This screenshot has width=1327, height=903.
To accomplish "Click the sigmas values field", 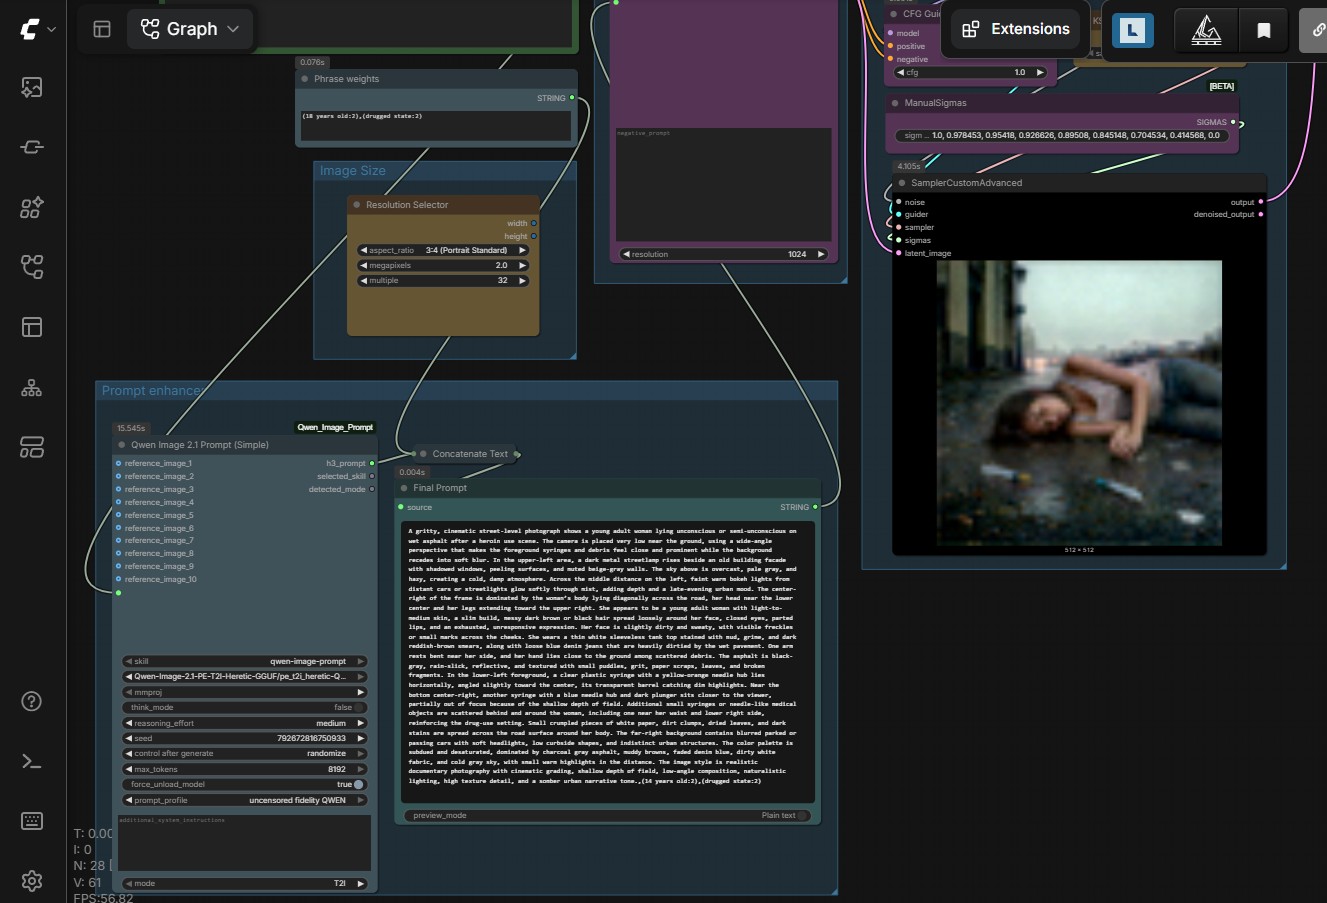I will (1061, 135).
